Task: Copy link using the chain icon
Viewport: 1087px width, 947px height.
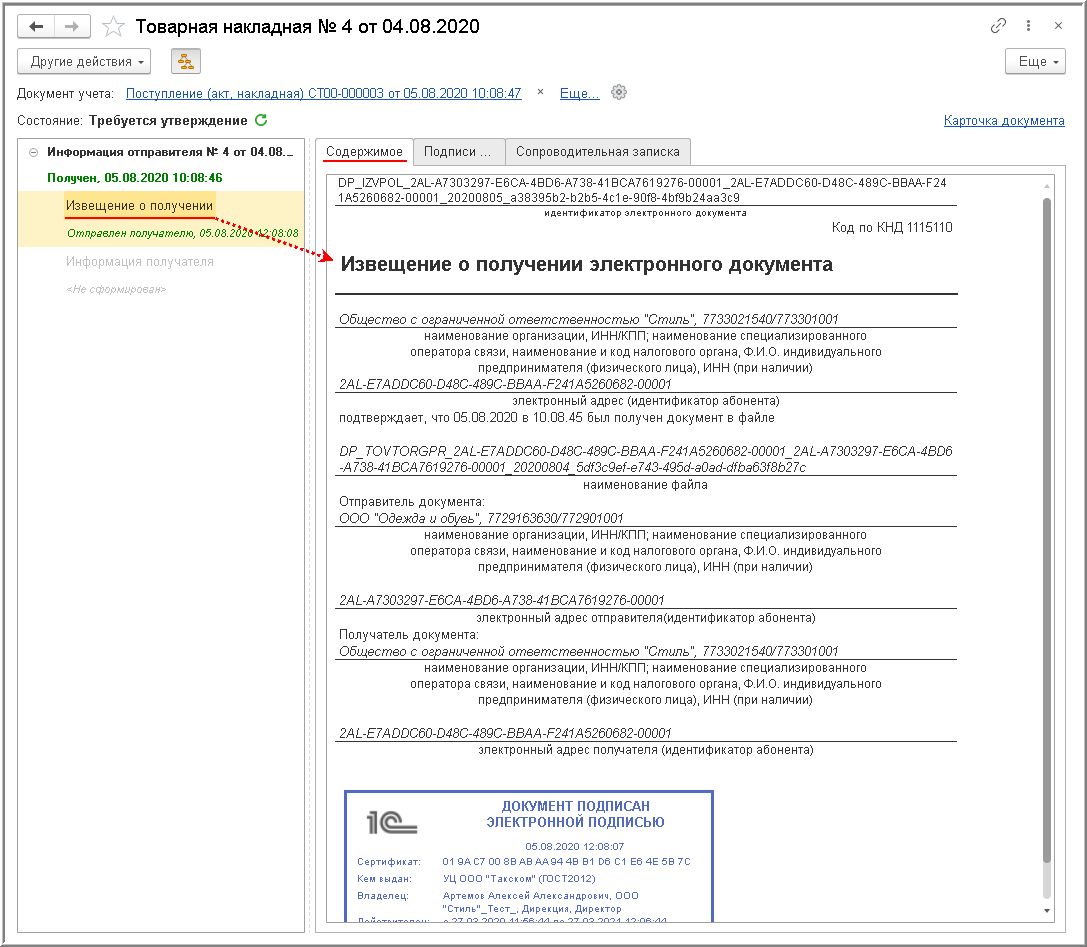Action: point(998,26)
